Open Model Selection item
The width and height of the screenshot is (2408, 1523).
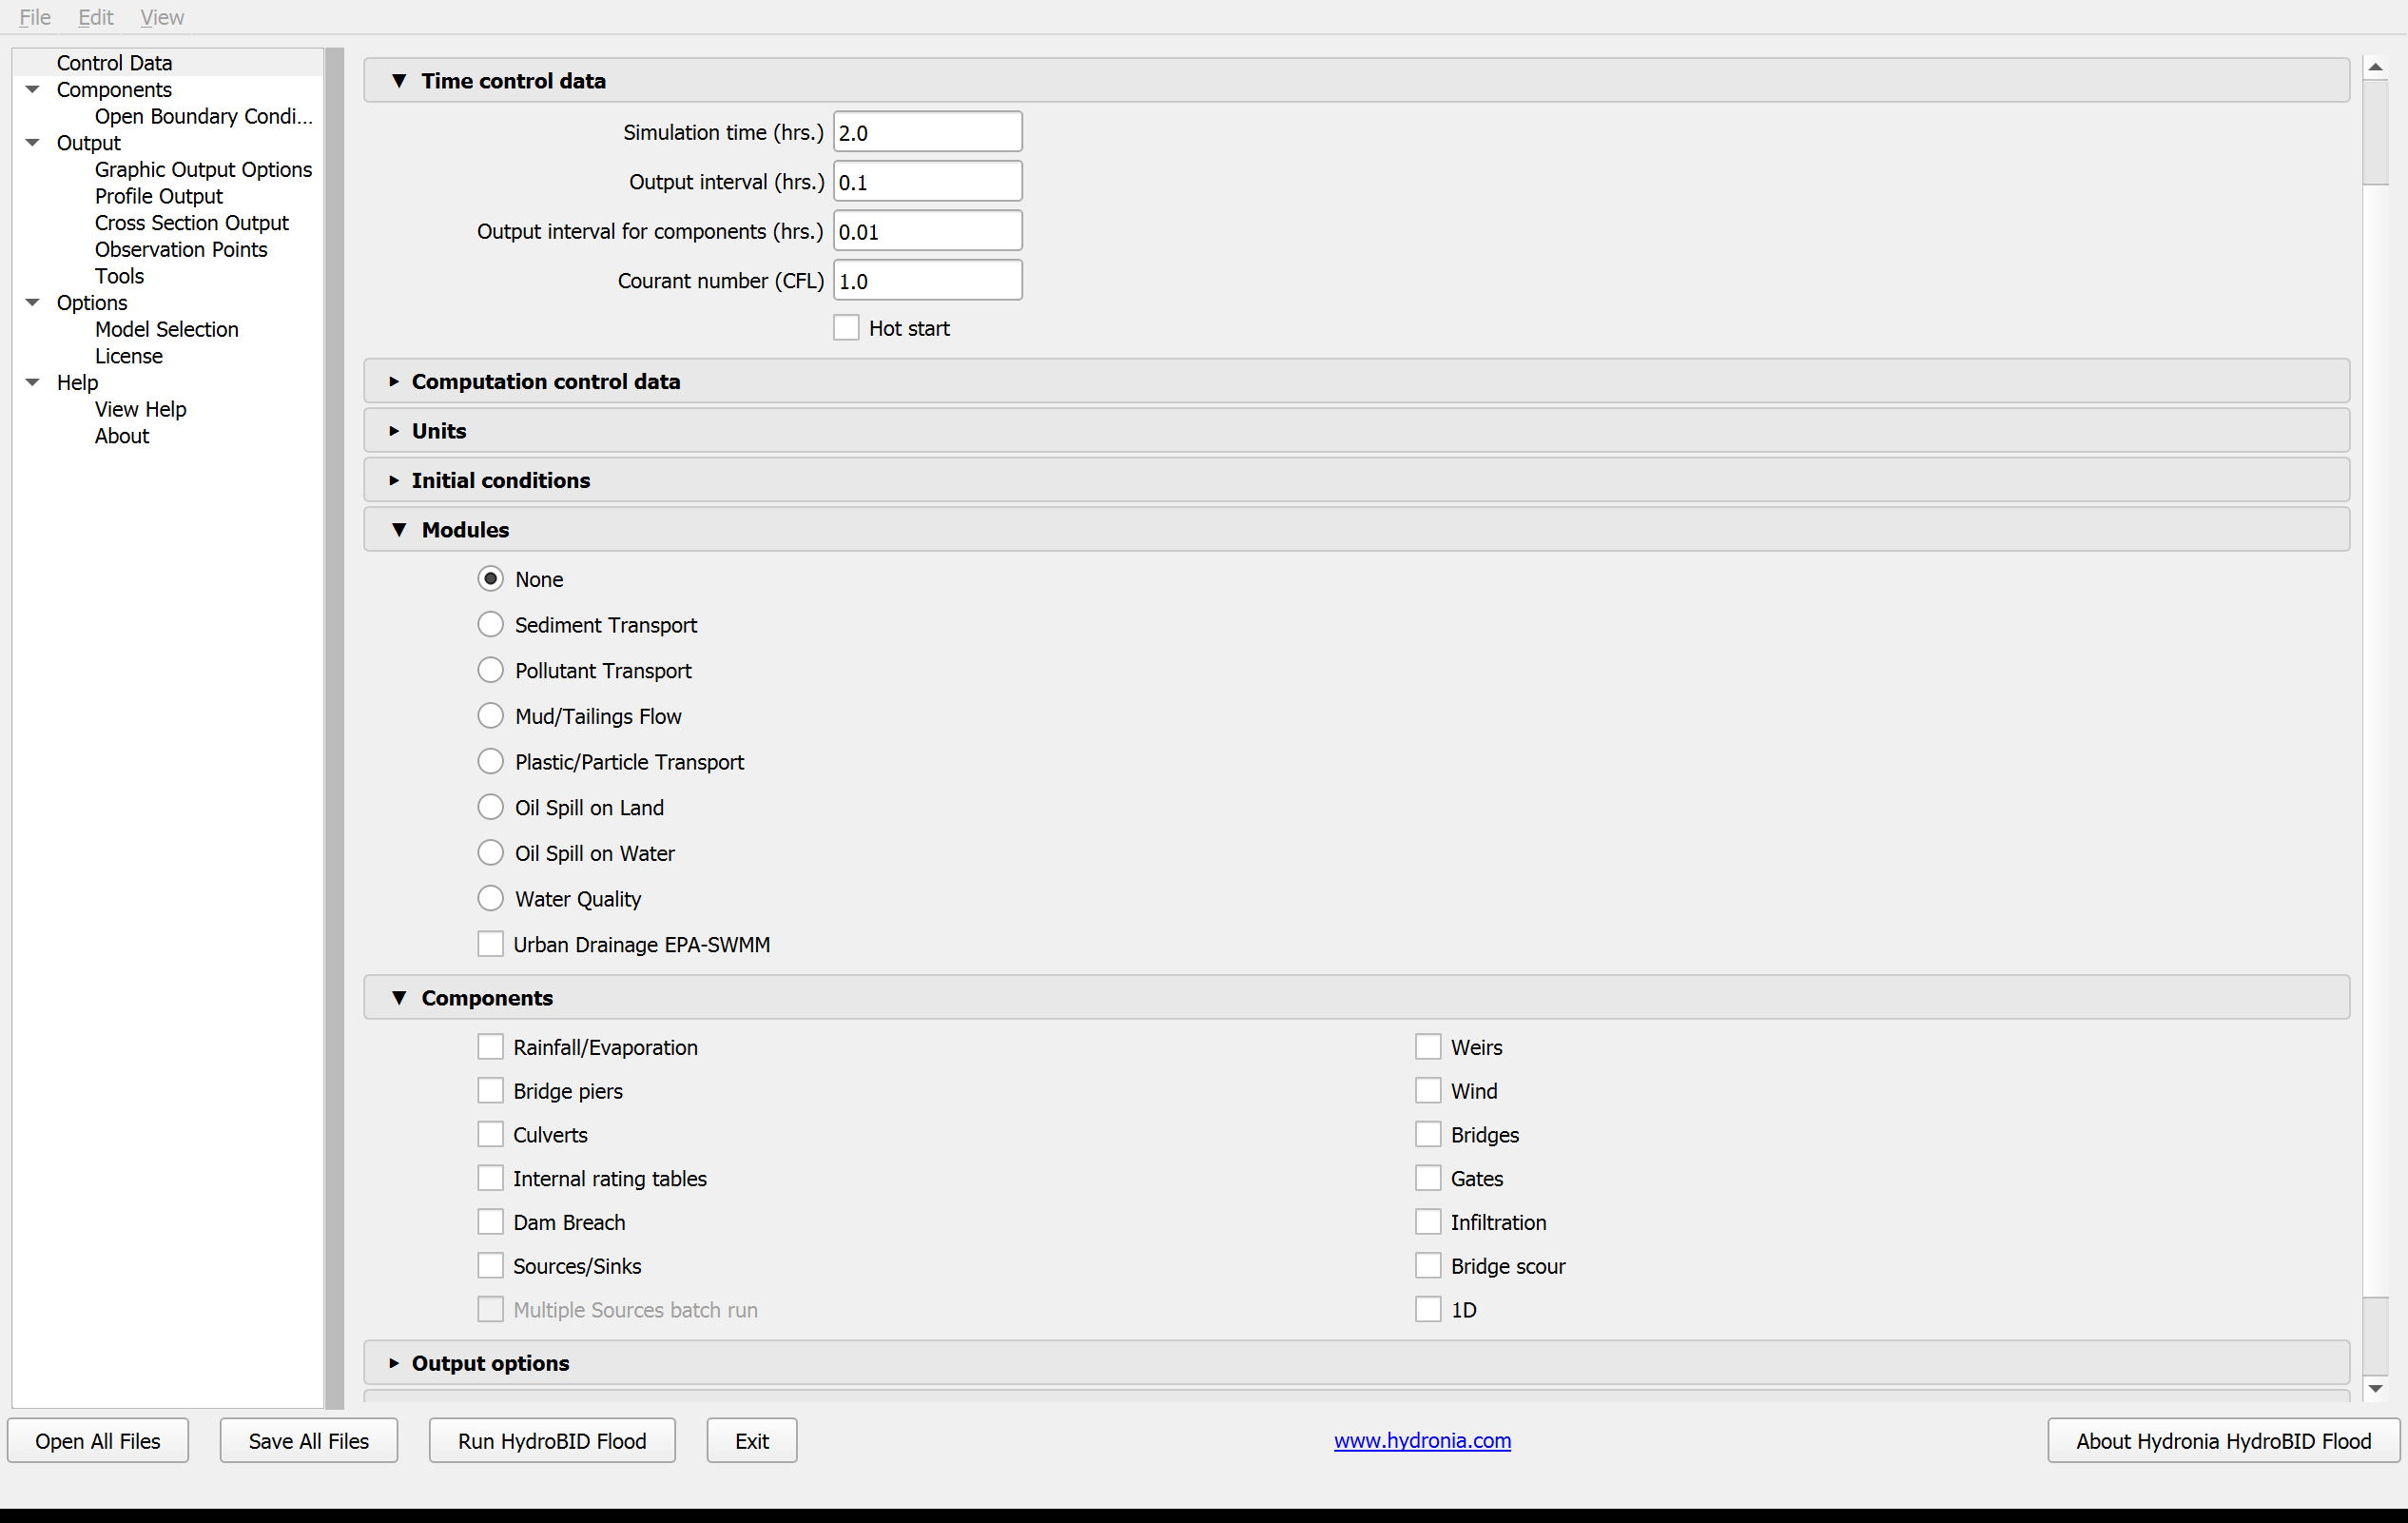pos(167,329)
